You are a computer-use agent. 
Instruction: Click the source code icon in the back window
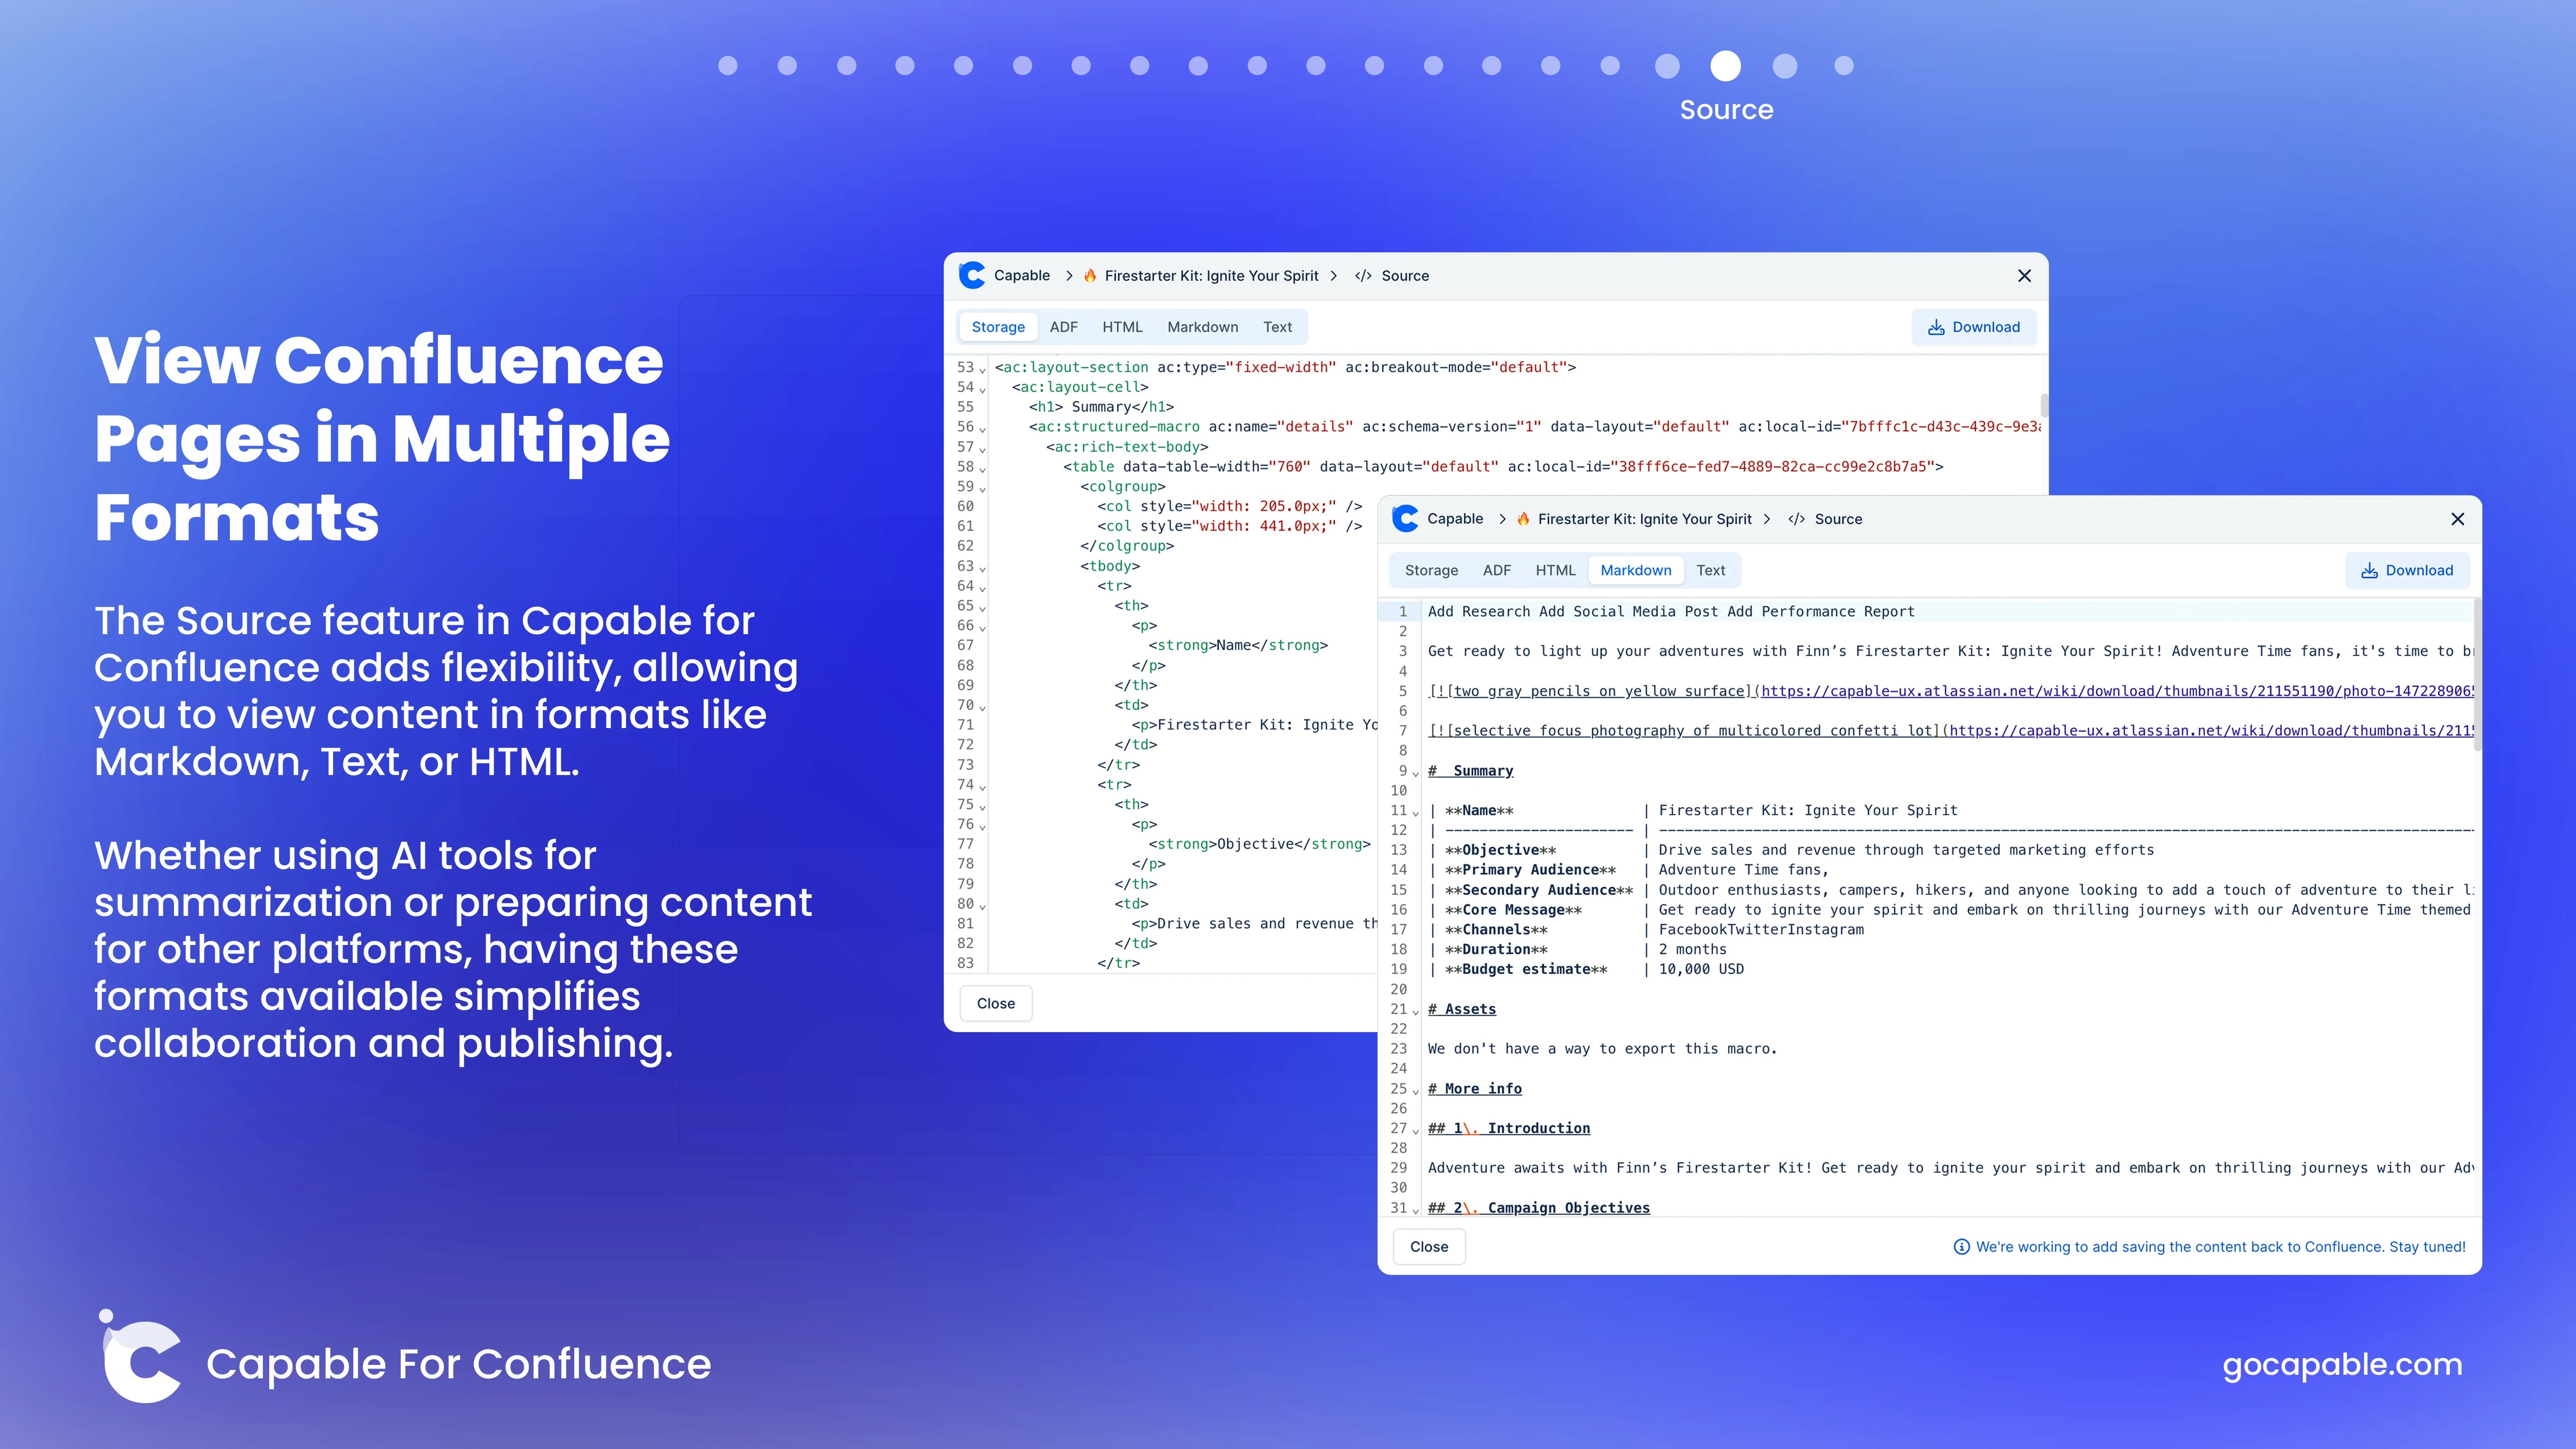(1363, 275)
